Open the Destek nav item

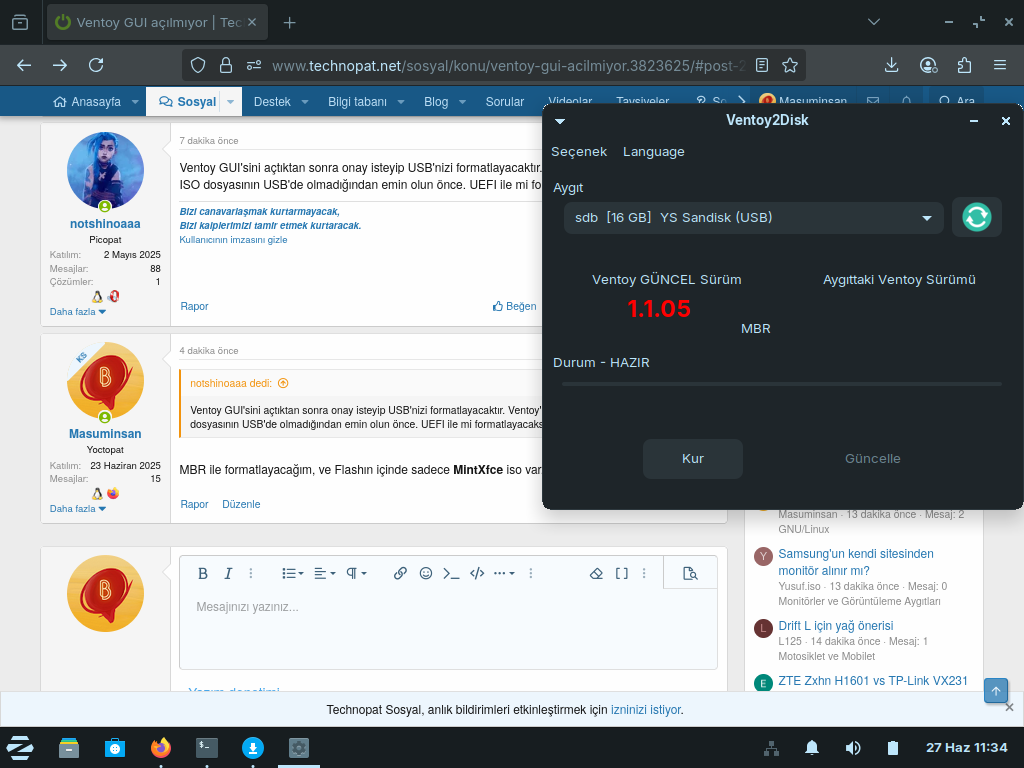click(272, 102)
